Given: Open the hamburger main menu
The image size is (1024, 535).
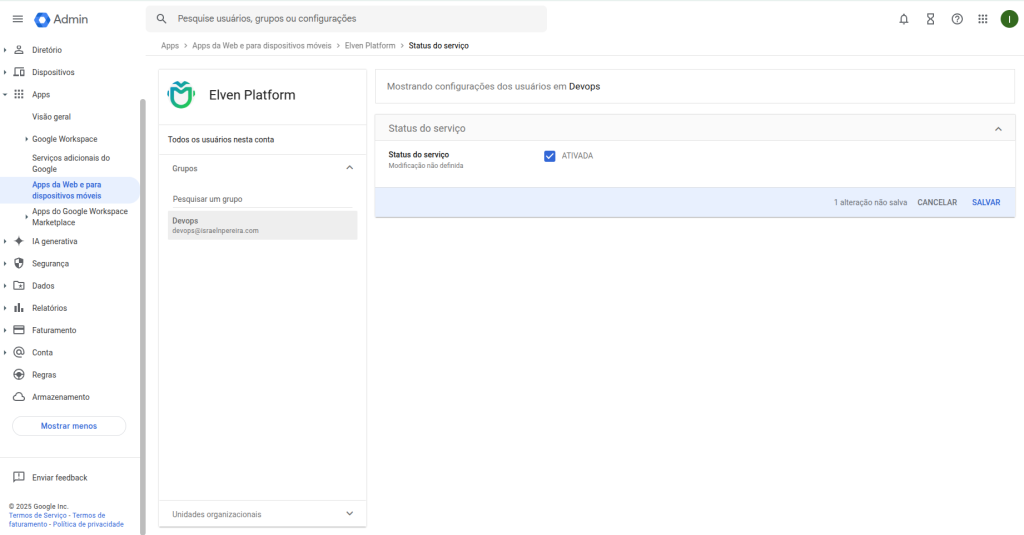Looking at the screenshot, I should click(x=17, y=19).
